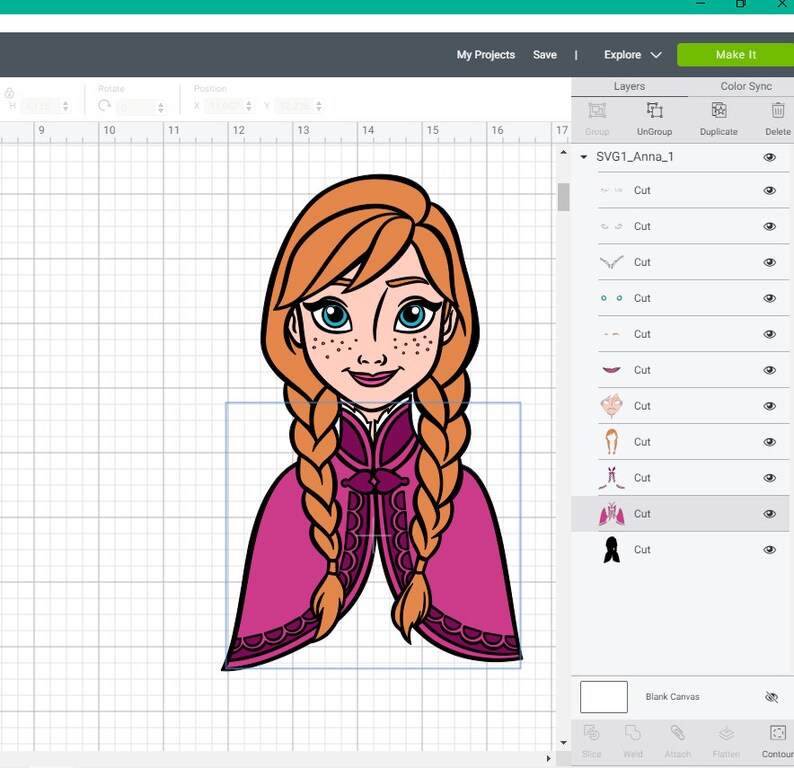Image resolution: width=794 pixels, height=768 pixels.
Task: Select the blue eyes layer thumbnail
Action: tap(611, 298)
